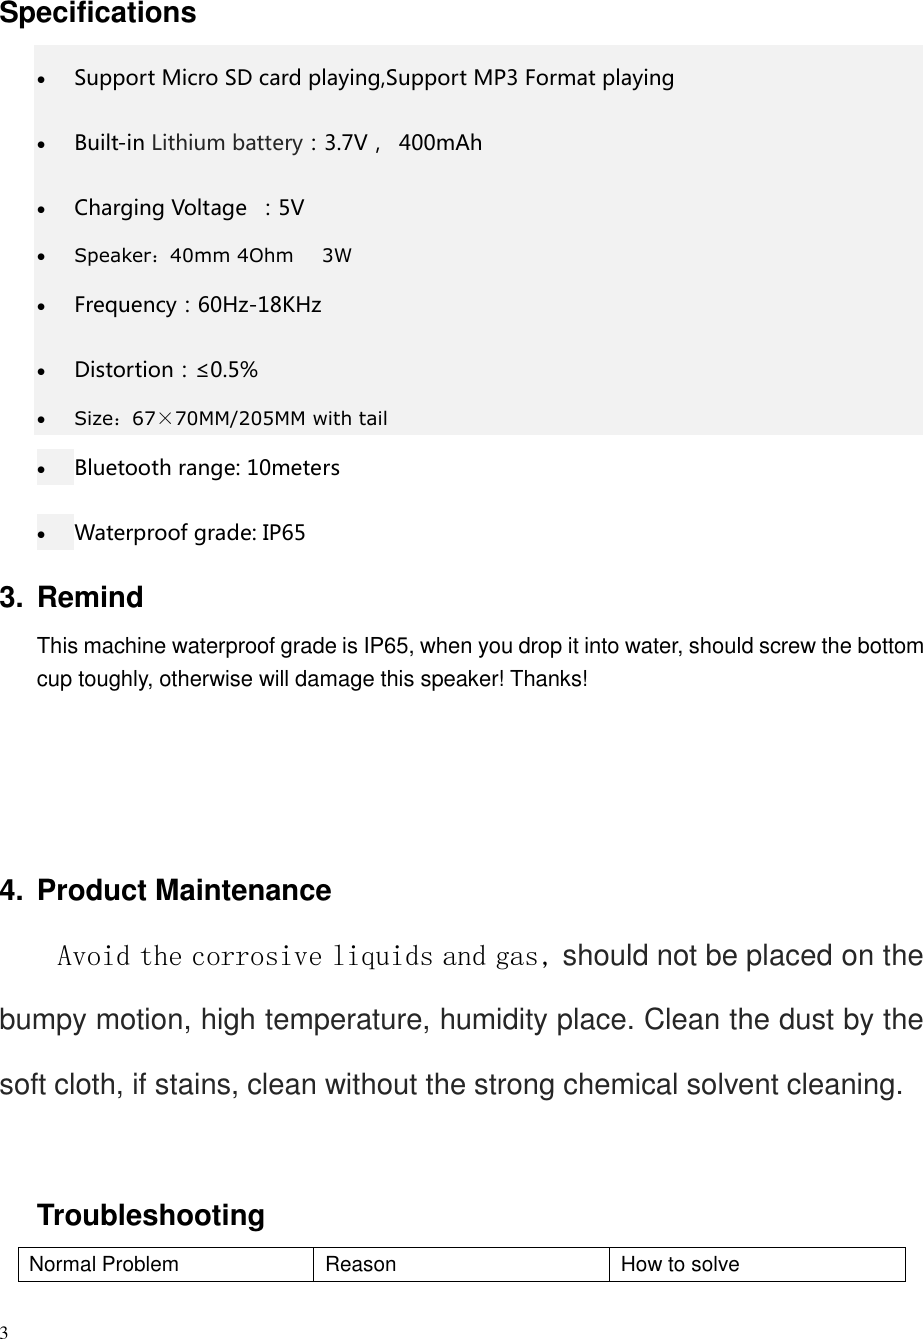
Task: Select the Speaker 40mm 4Ohm 3W line
Action: (214, 255)
